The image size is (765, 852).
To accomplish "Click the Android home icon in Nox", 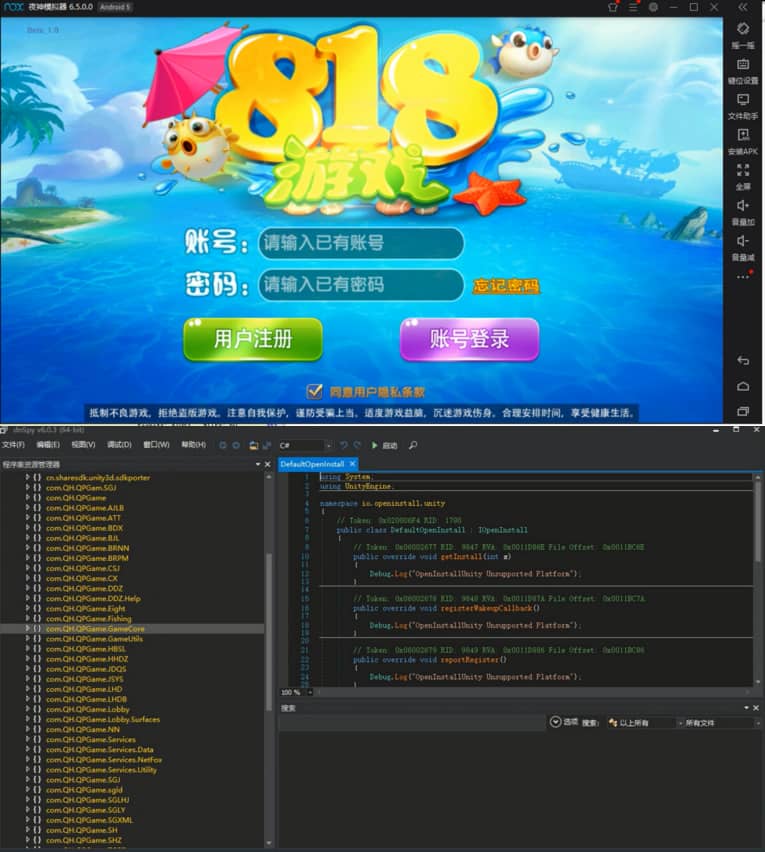I will click(743, 386).
